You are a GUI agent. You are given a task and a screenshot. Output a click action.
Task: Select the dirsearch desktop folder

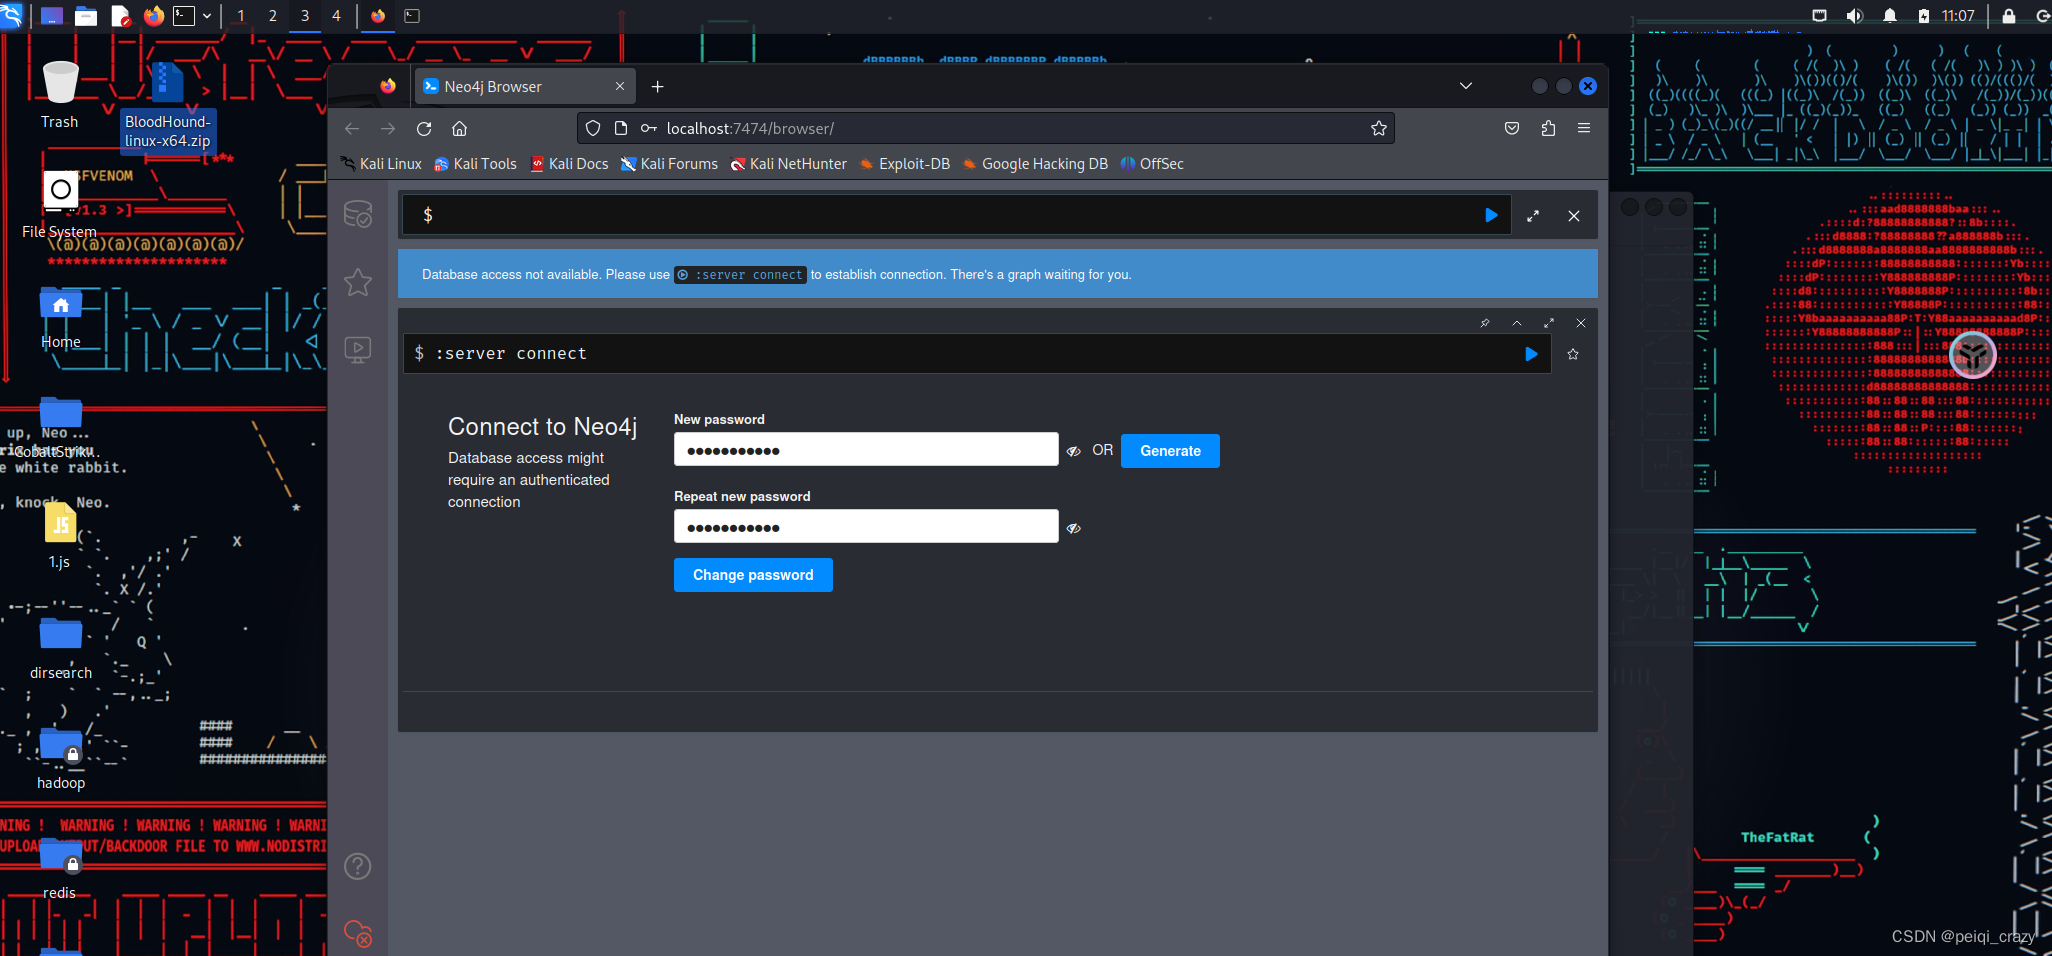[61, 648]
